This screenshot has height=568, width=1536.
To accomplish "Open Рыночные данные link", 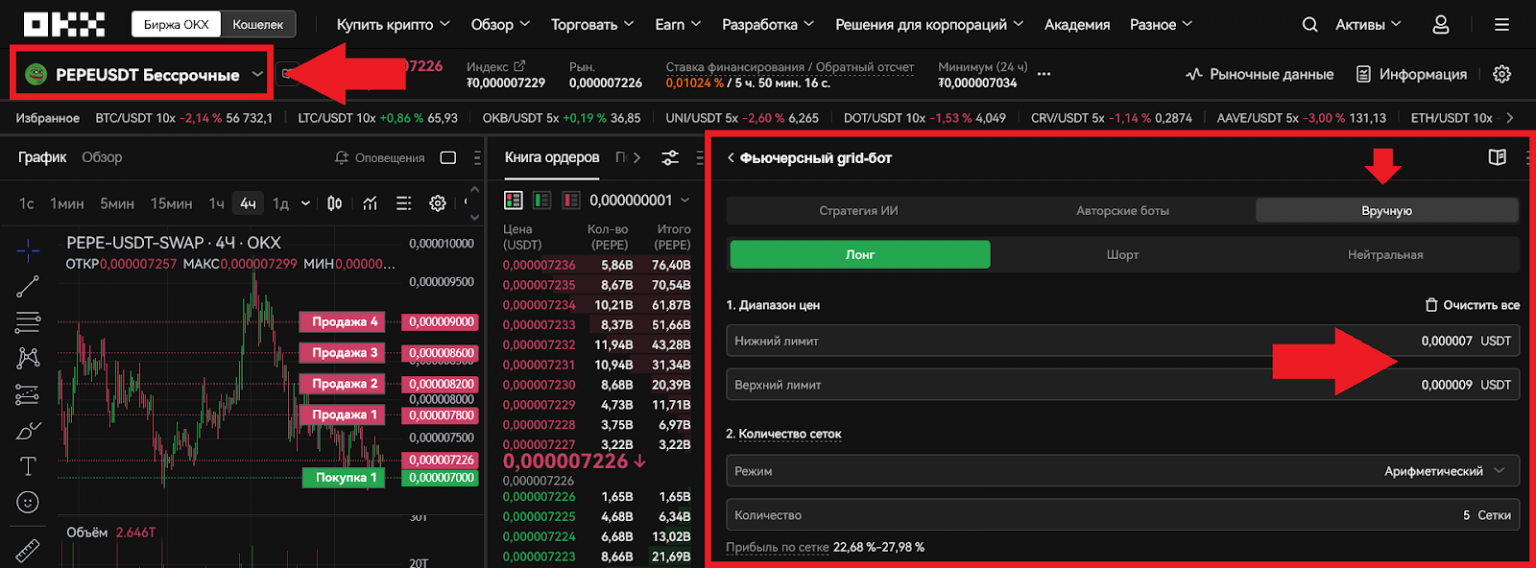I will 1260,74.
